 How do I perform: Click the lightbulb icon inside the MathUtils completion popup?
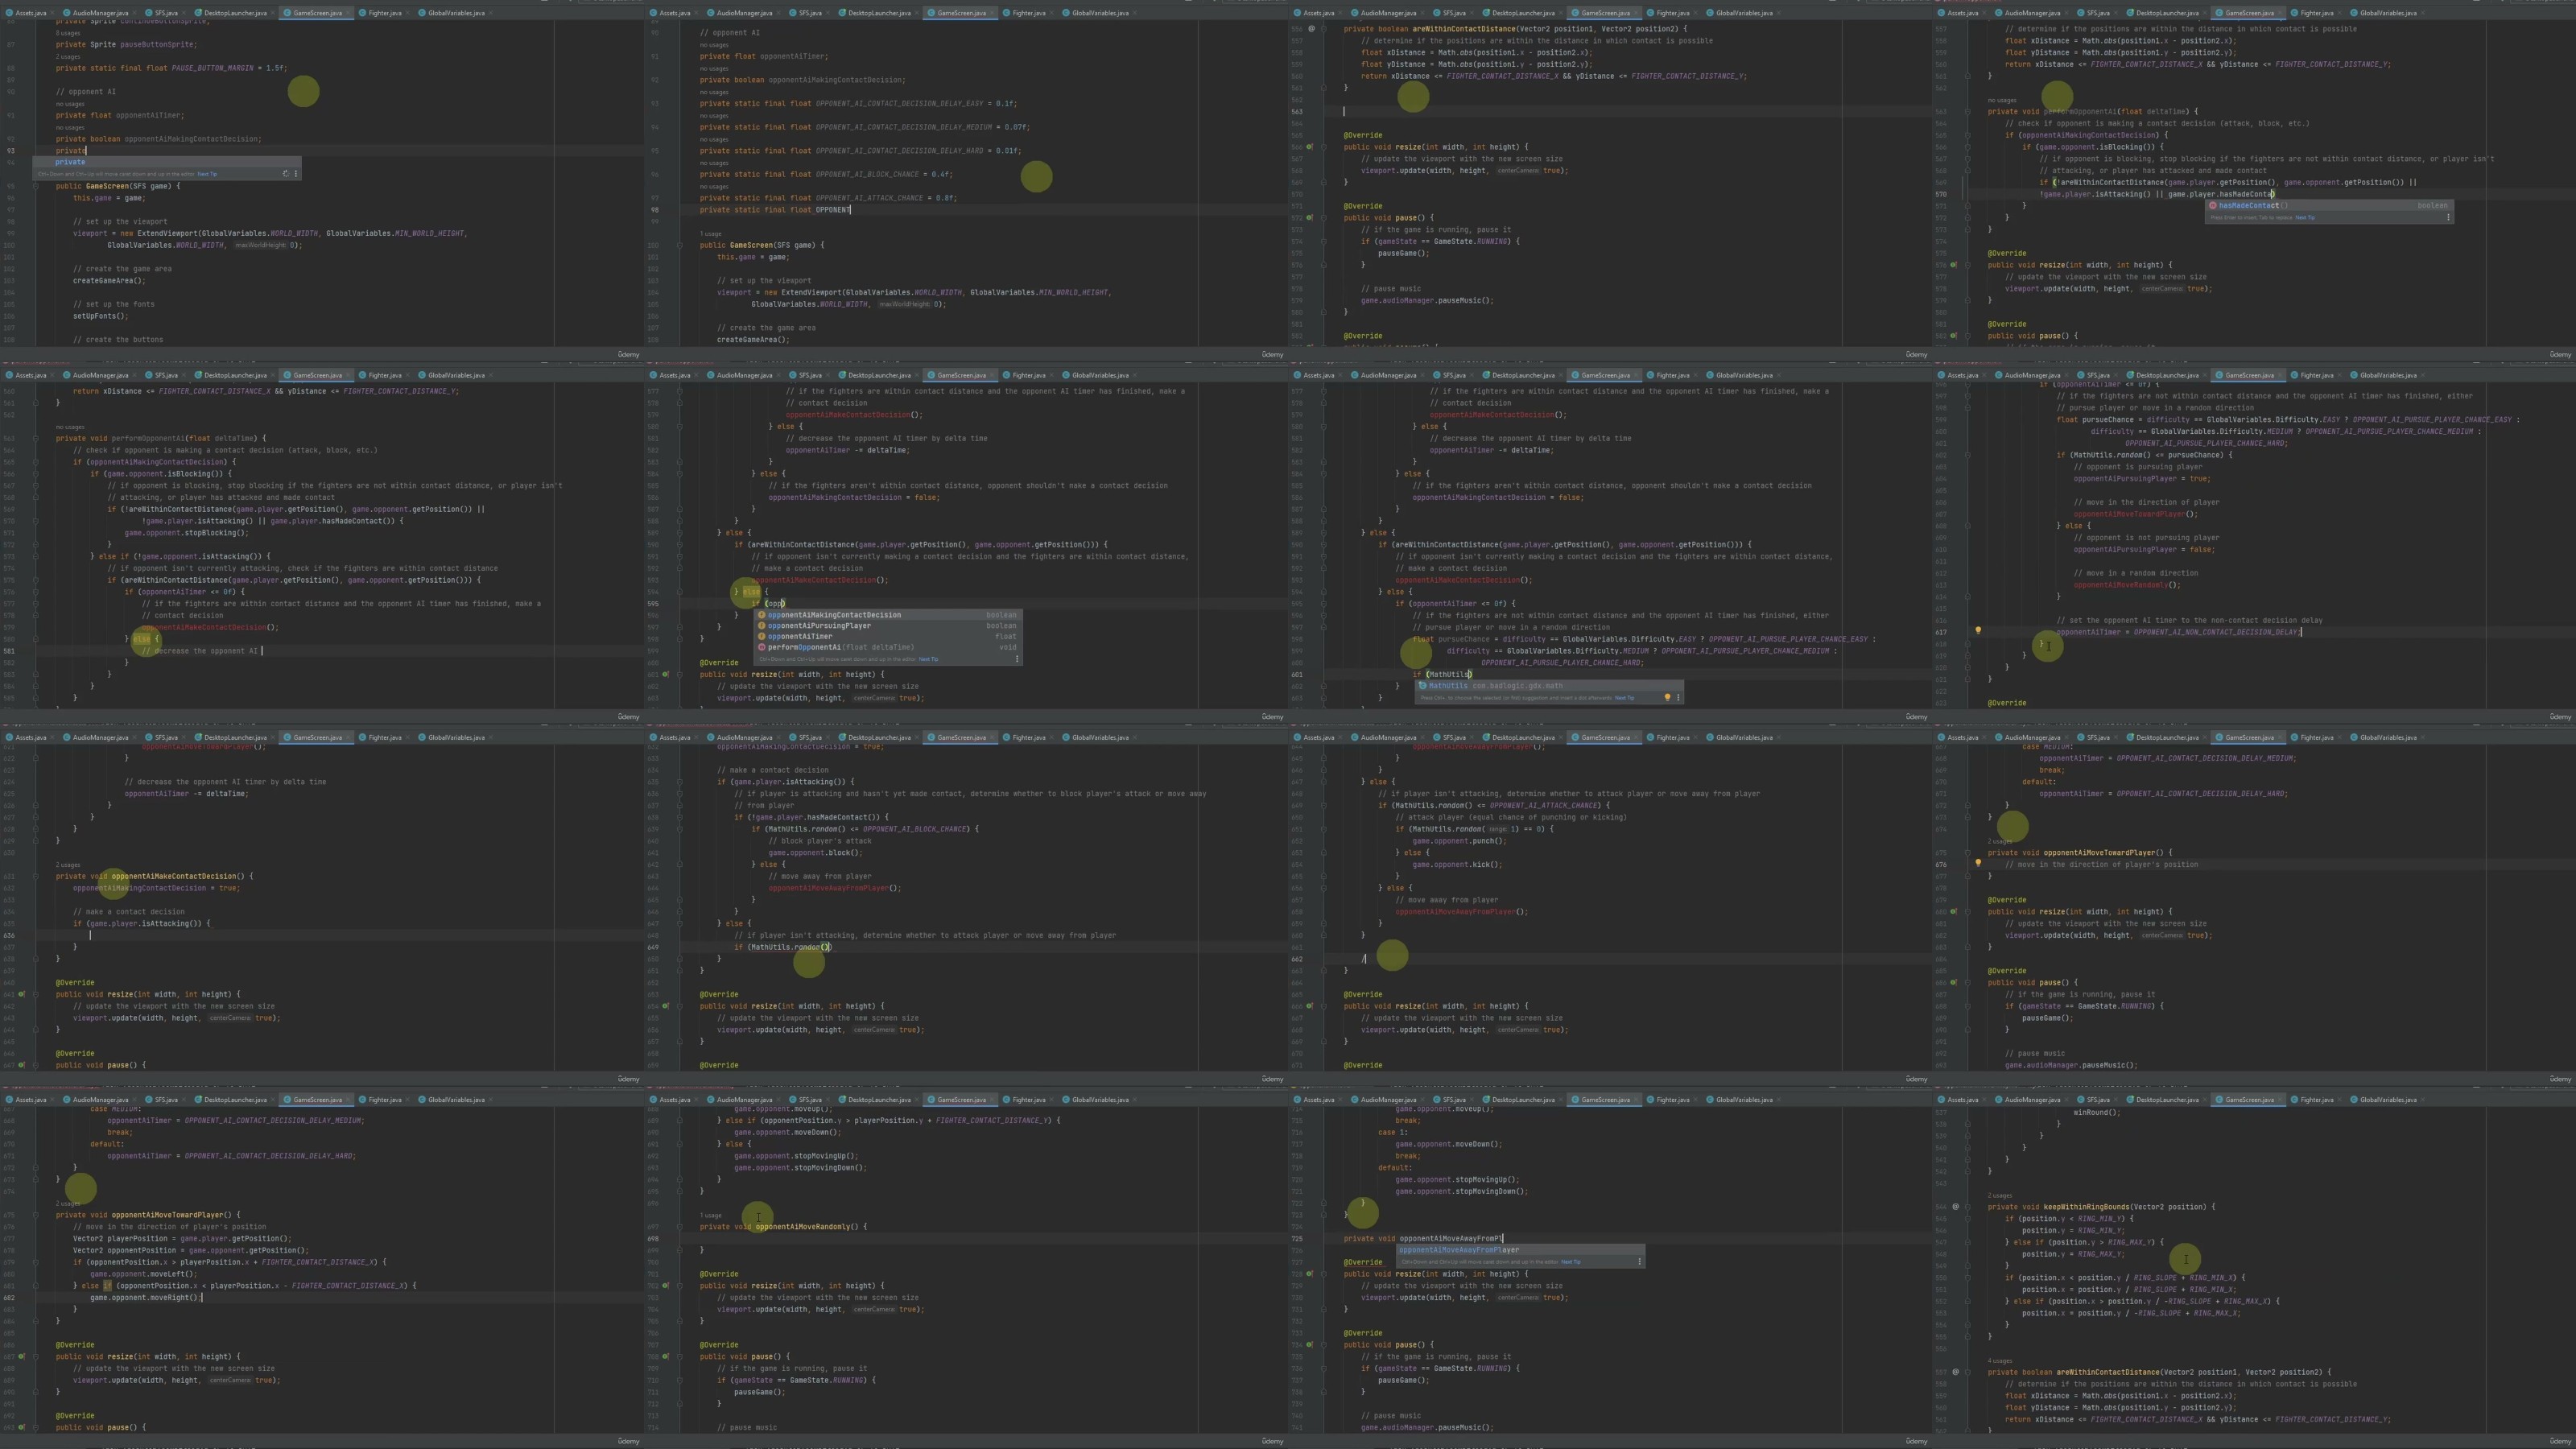(1667, 698)
